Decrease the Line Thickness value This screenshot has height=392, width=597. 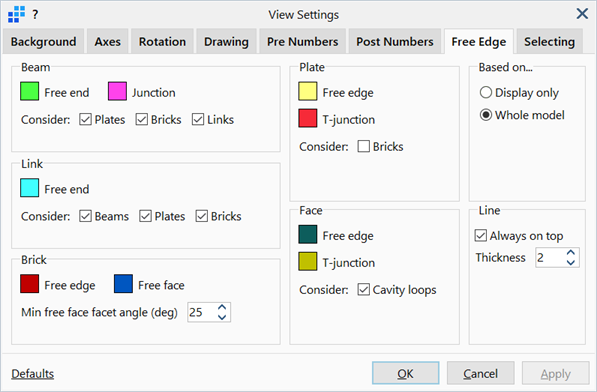tap(570, 262)
